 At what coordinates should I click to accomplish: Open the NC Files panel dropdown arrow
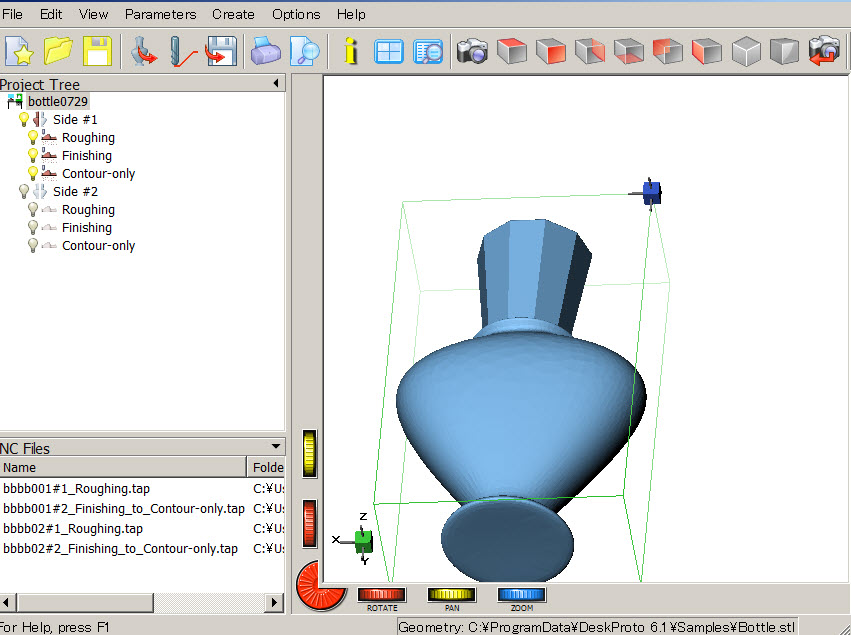click(x=276, y=446)
